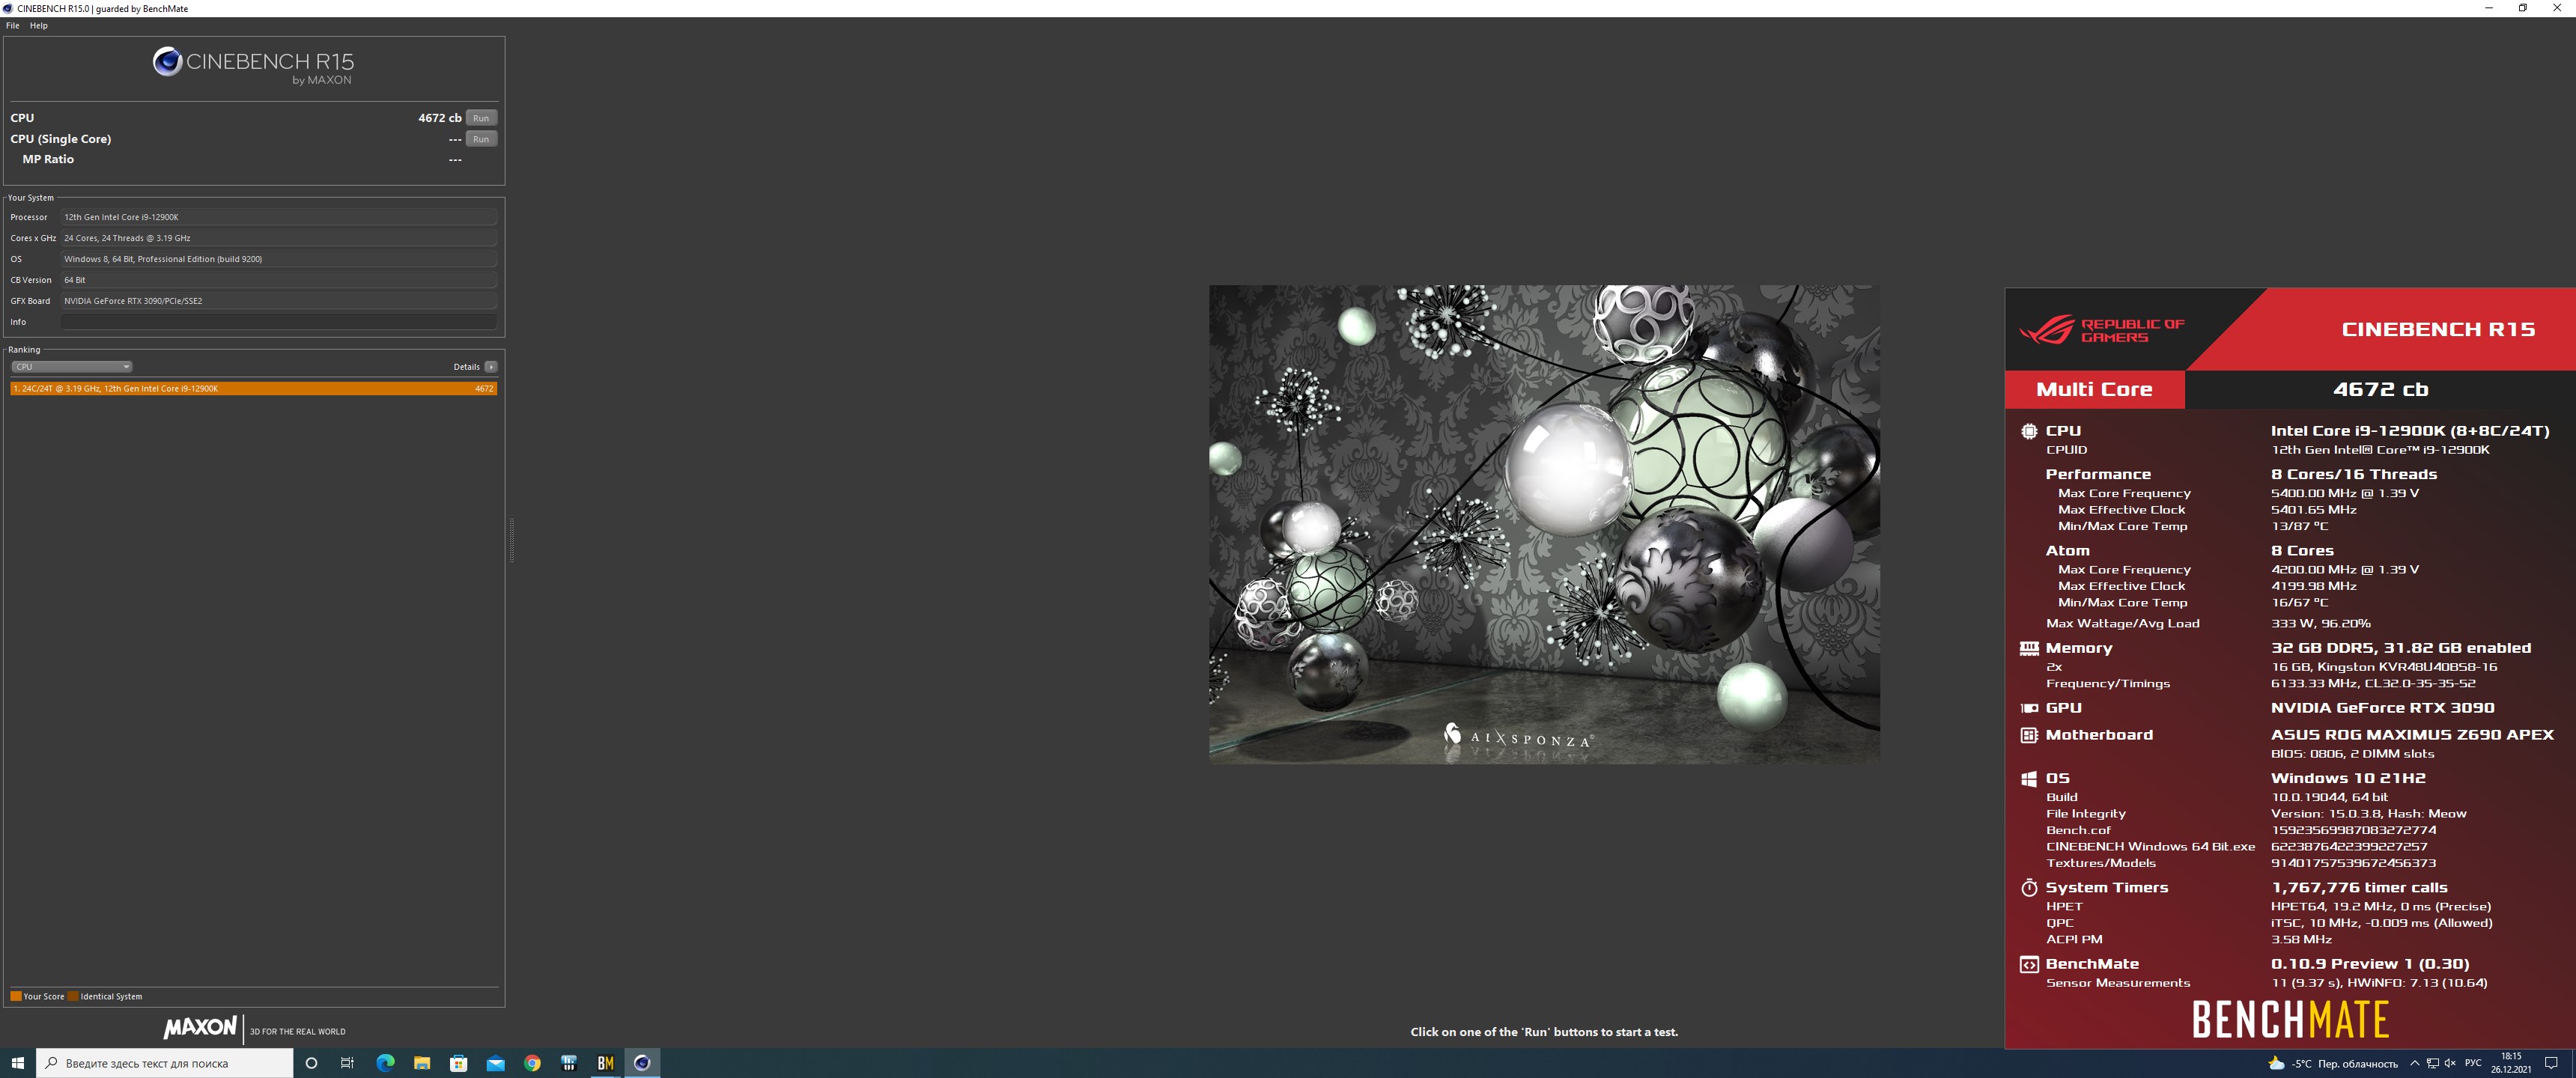The width and height of the screenshot is (2576, 1078).
Task: Click the CPU chip icon in BenchMate
Action: (x=2029, y=431)
